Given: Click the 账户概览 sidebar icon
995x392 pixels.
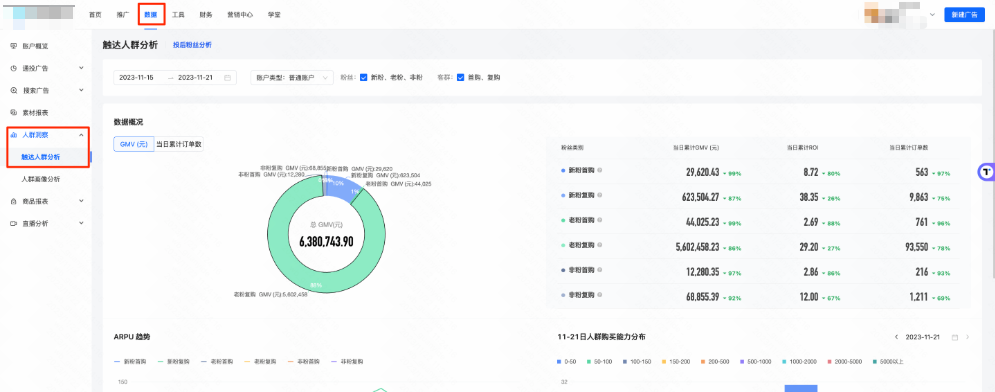Looking at the screenshot, I should (14, 46).
